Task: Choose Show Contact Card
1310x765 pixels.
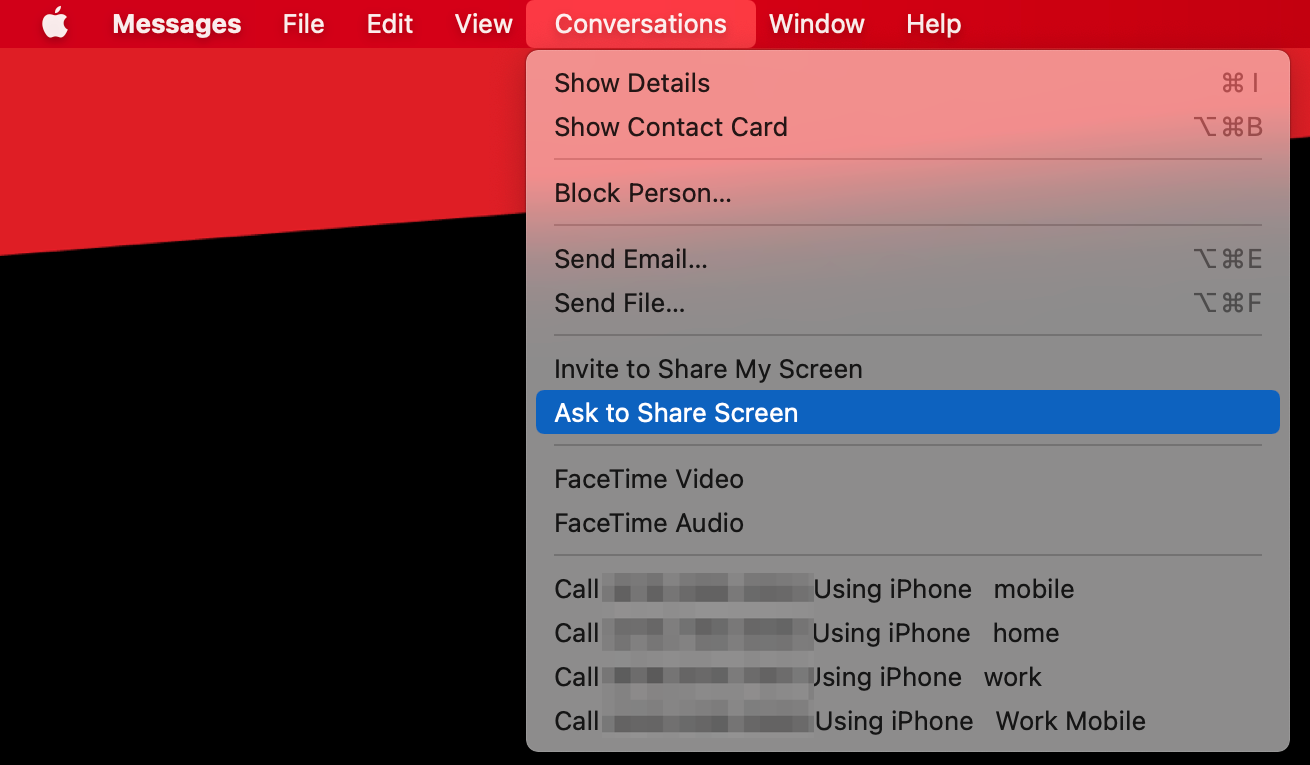Action: [908, 127]
